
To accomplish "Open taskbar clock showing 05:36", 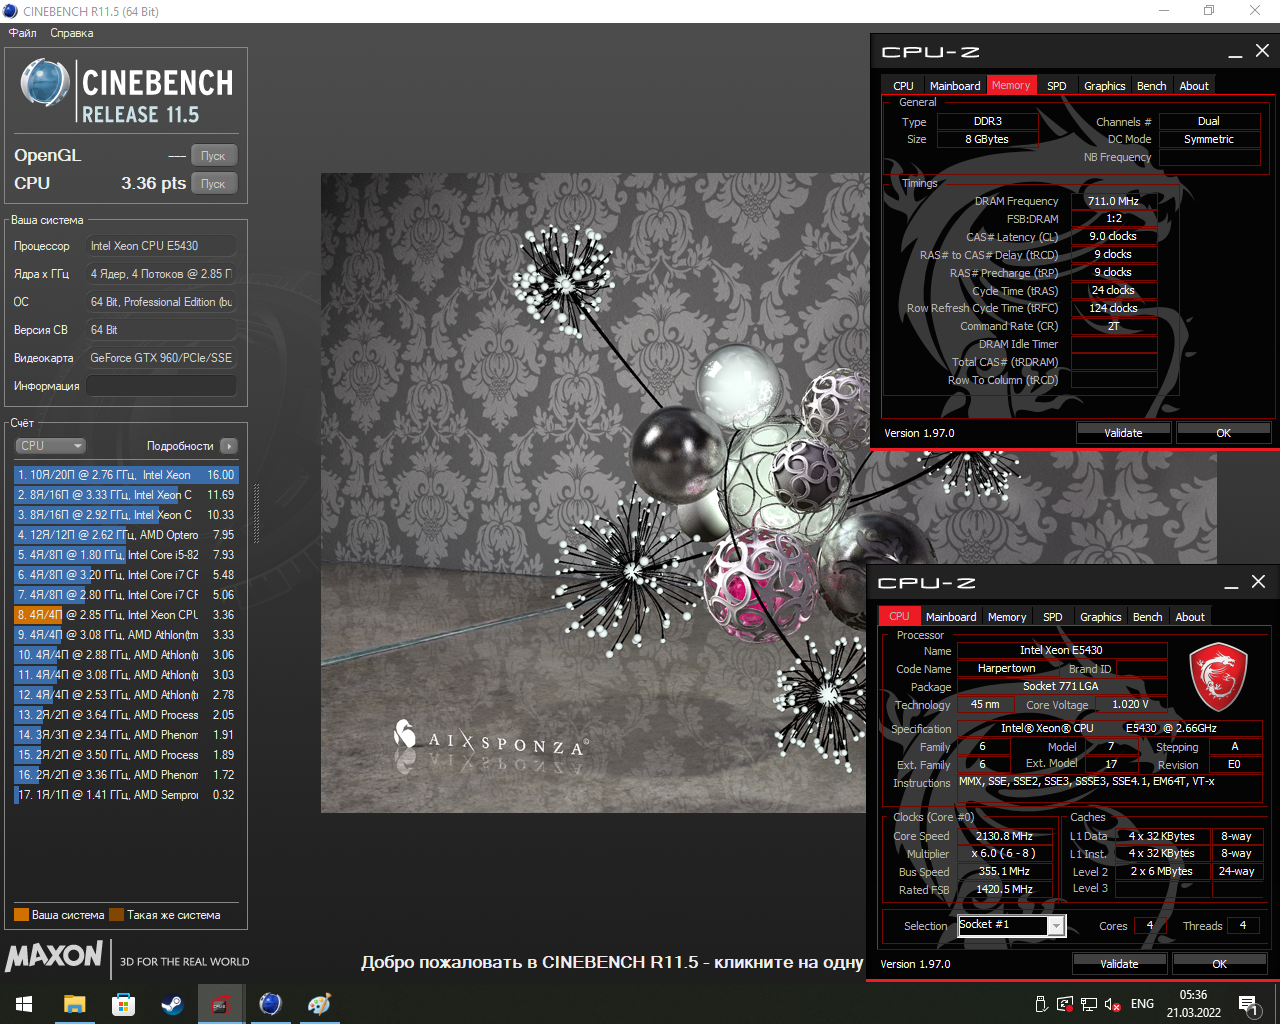I will coord(1193,1004).
